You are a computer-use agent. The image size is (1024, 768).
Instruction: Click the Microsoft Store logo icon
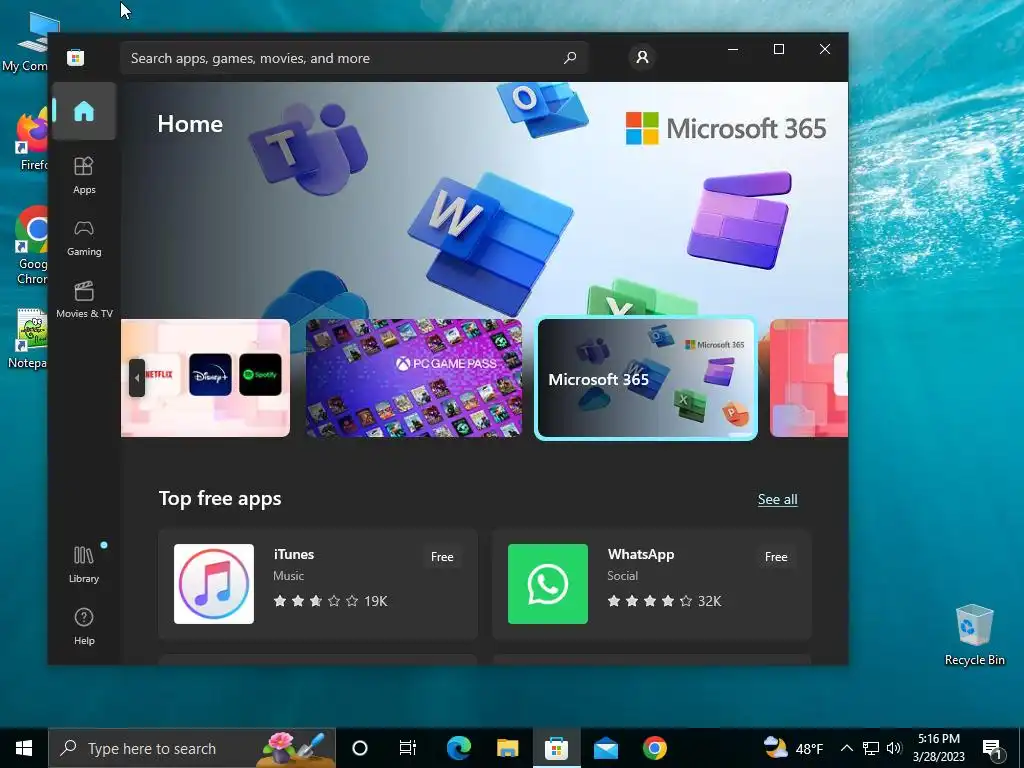[x=76, y=57]
